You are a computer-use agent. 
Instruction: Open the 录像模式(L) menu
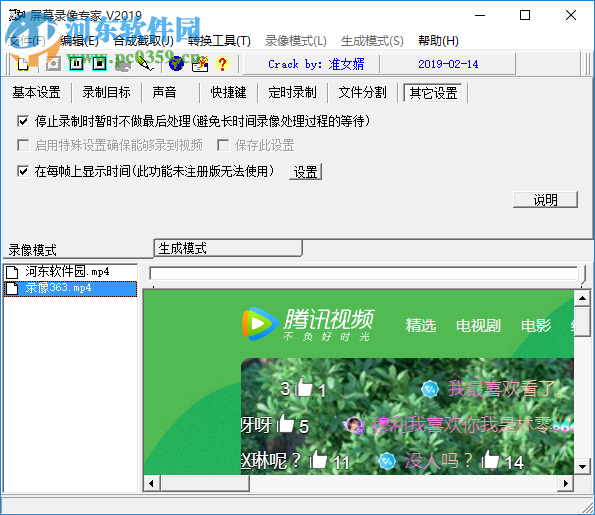tap(296, 41)
